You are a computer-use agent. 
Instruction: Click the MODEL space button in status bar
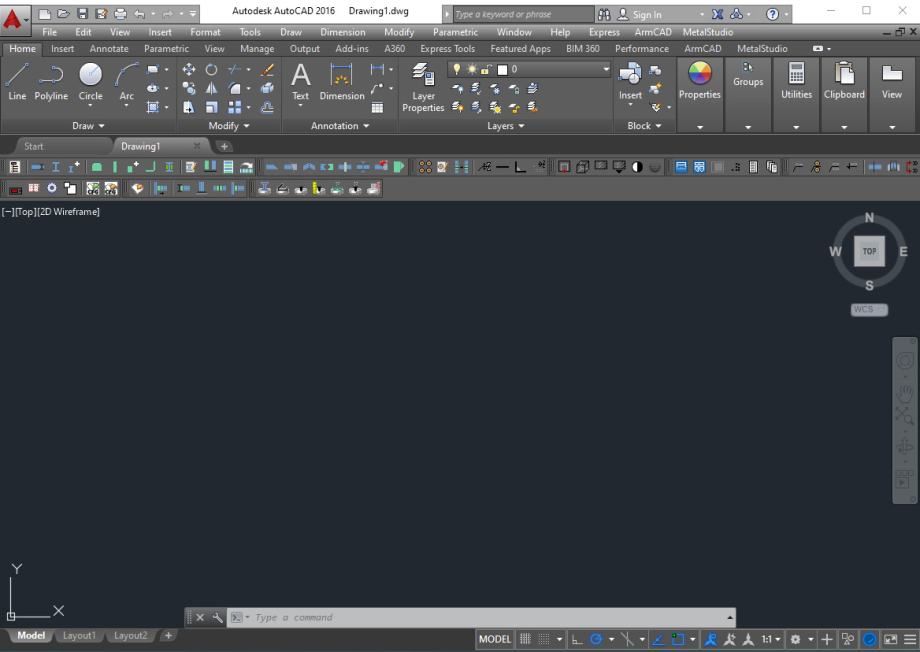495,639
